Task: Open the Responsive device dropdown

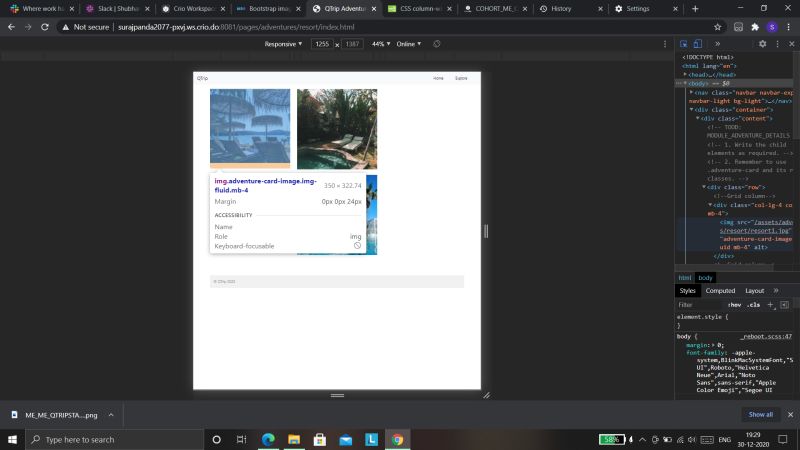Action: tap(283, 44)
